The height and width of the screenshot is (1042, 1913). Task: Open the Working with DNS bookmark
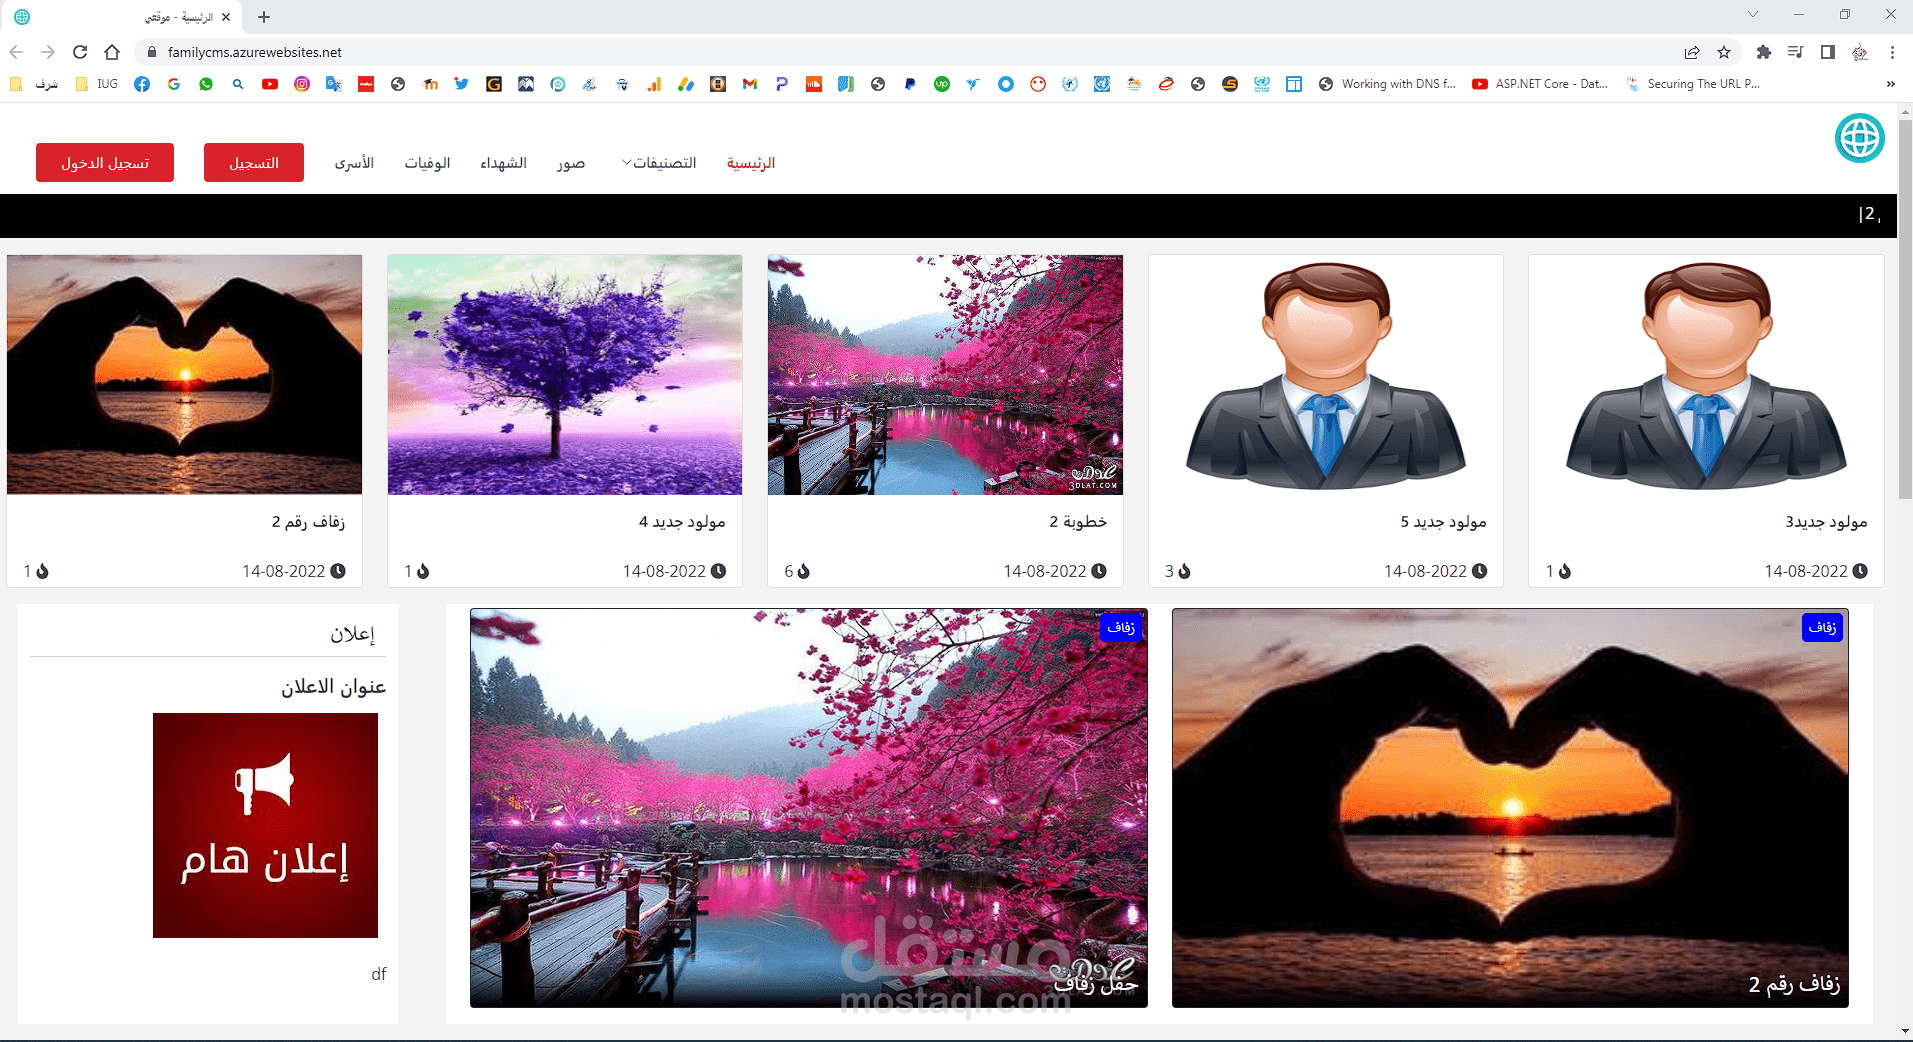click(x=1387, y=84)
